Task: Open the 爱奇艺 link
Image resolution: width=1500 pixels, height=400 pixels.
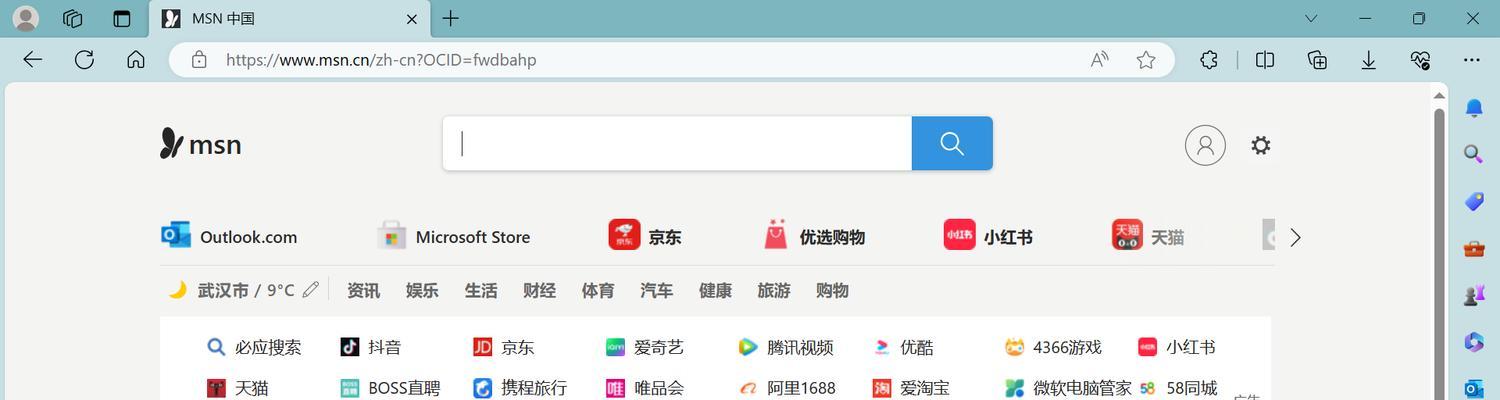Action: pos(645,347)
